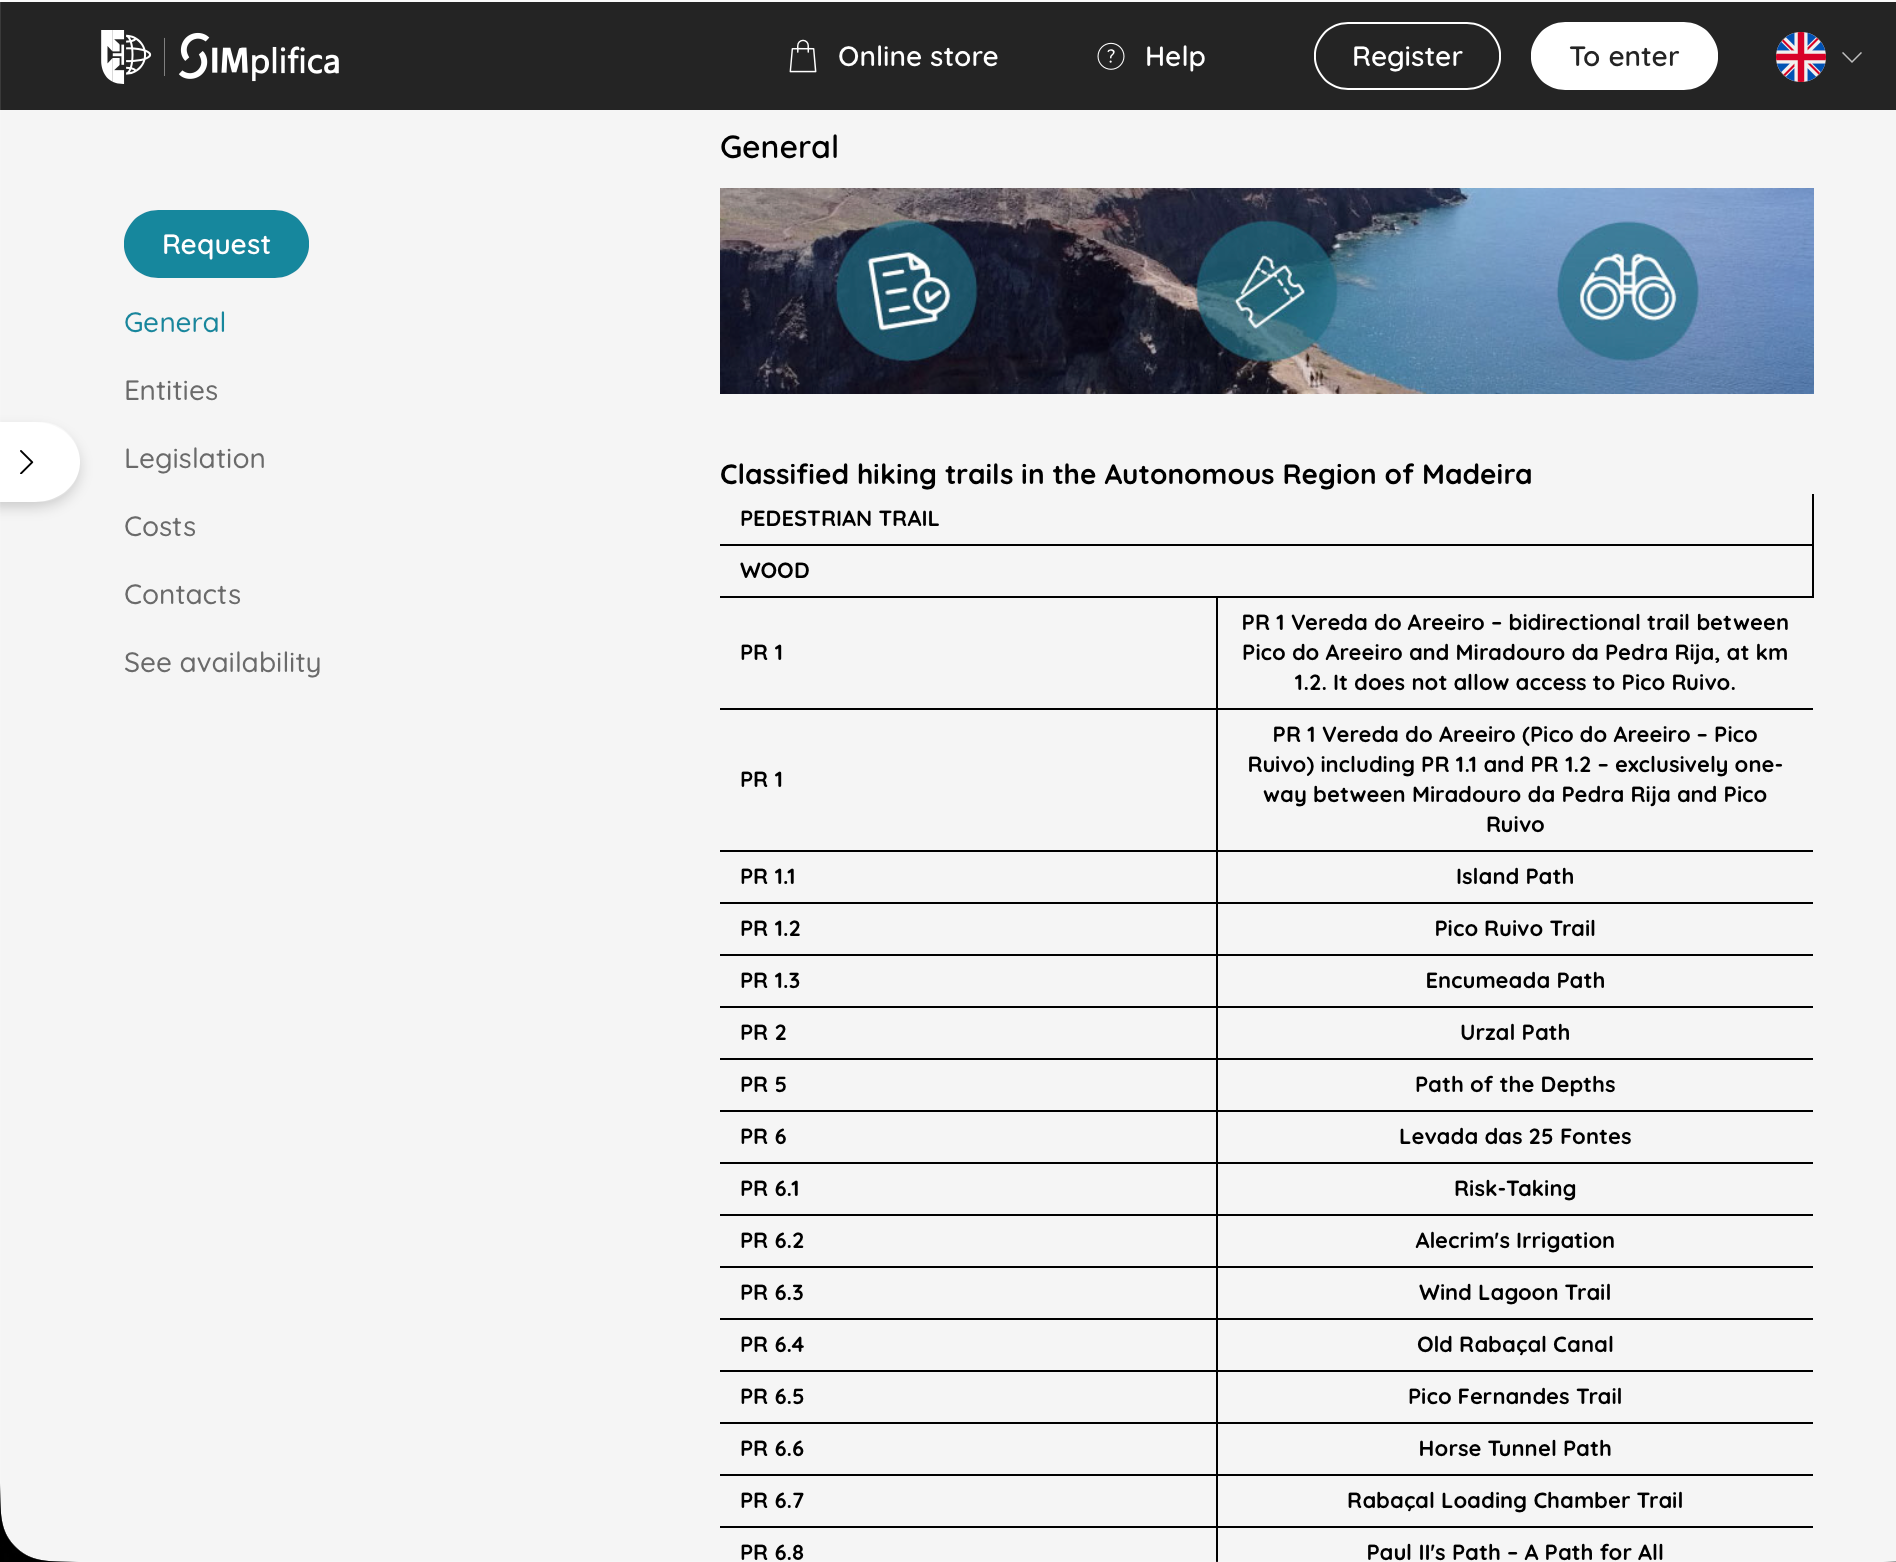
Task: Click the General page heading
Action: pos(779,147)
